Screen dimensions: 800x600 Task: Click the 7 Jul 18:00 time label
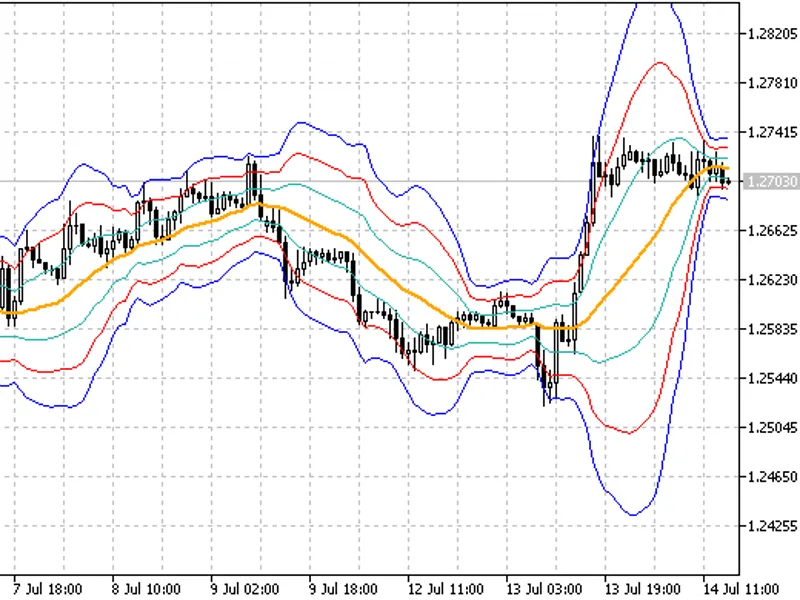(47, 589)
